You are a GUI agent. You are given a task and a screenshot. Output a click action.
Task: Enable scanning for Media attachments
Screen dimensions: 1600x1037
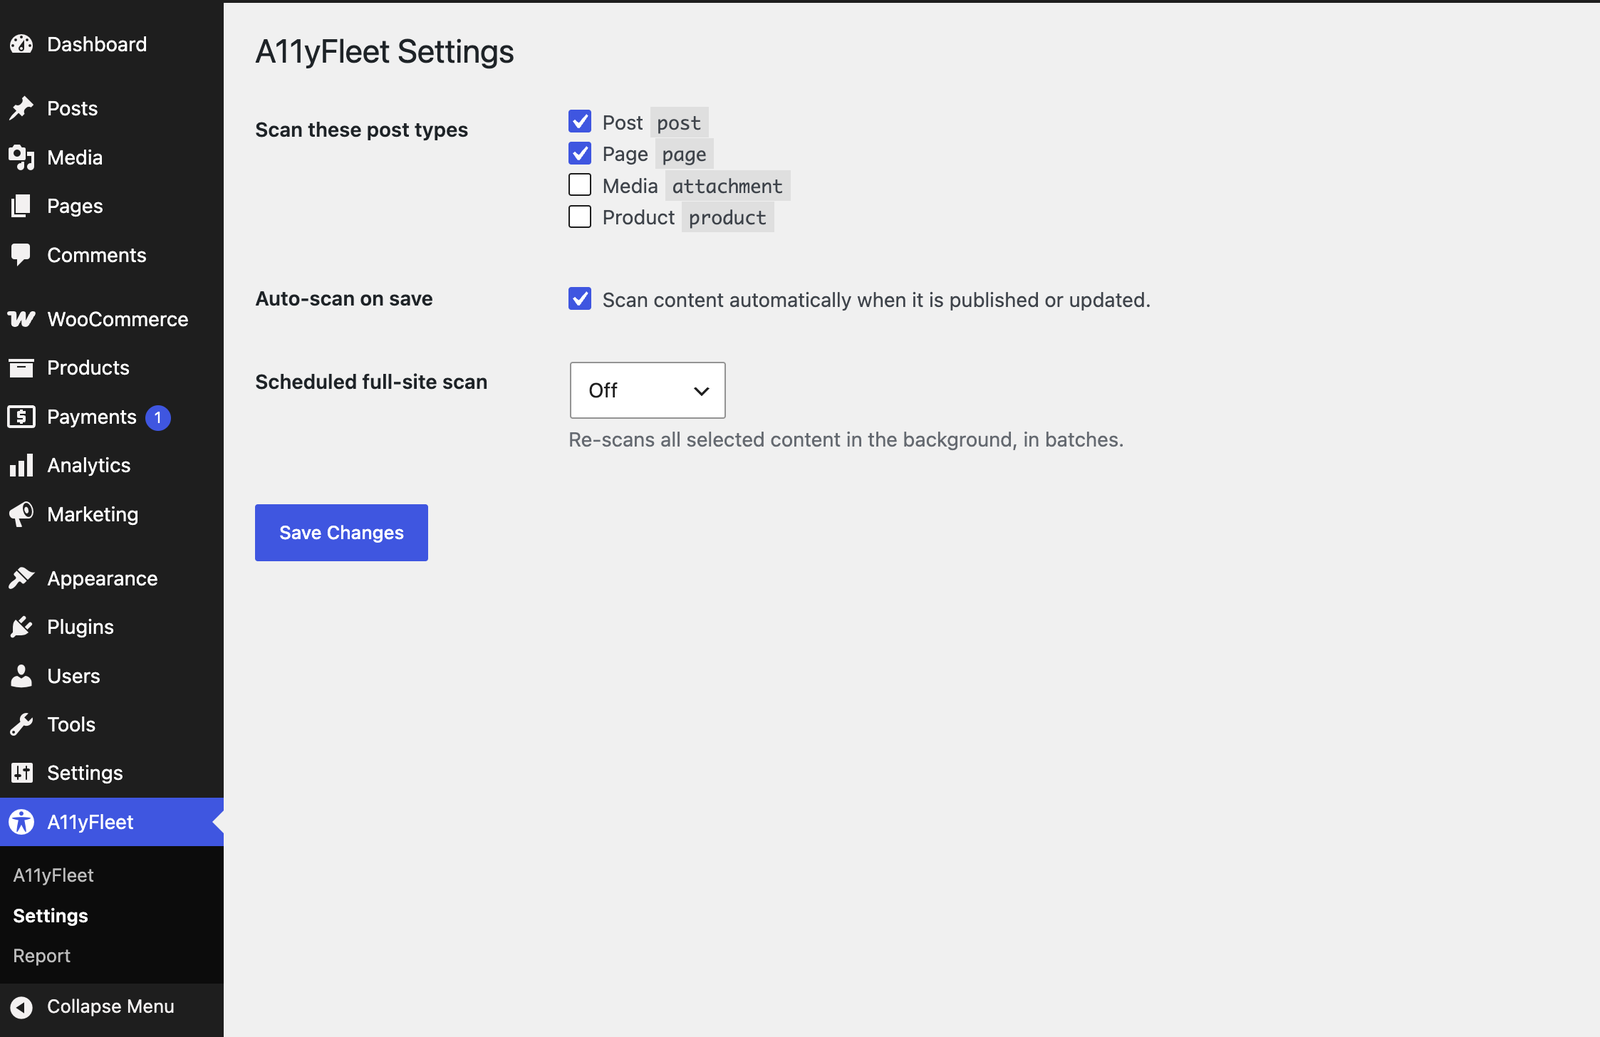click(x=580, y=185)
